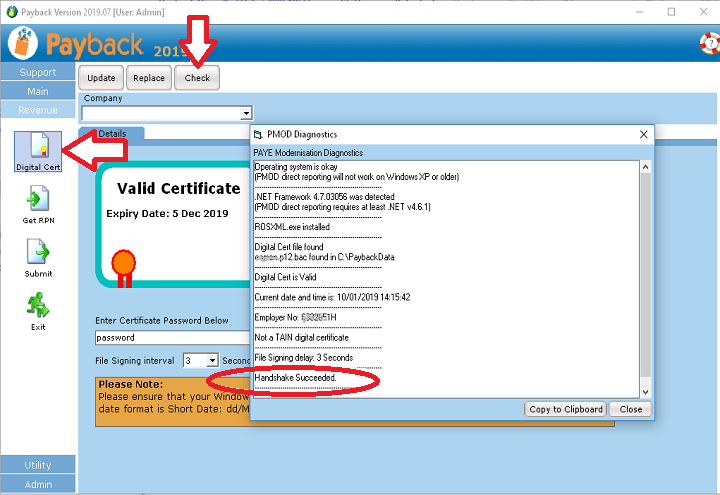Click the help lifebuoy icon
The image size is (720, 495).
click(x=708, y=44)
